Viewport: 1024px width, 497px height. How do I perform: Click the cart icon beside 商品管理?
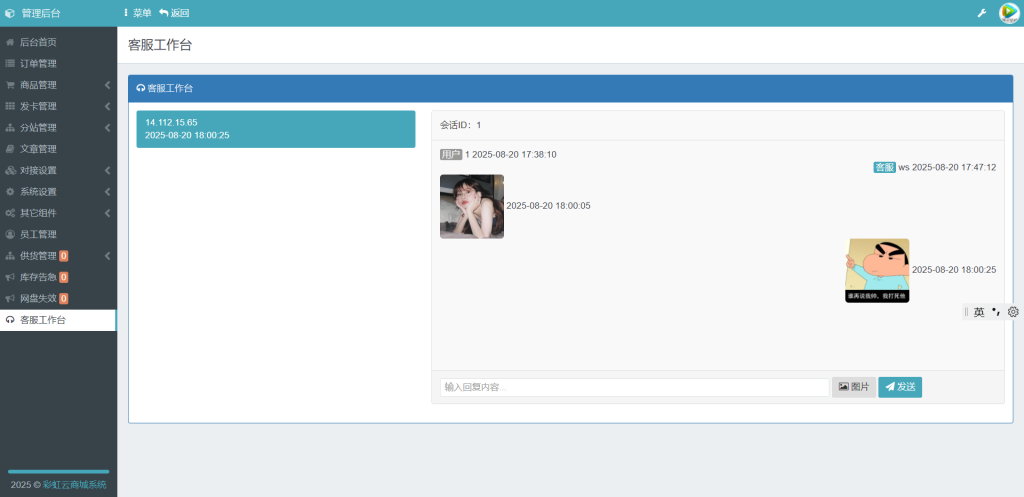(x=10, y=85)
